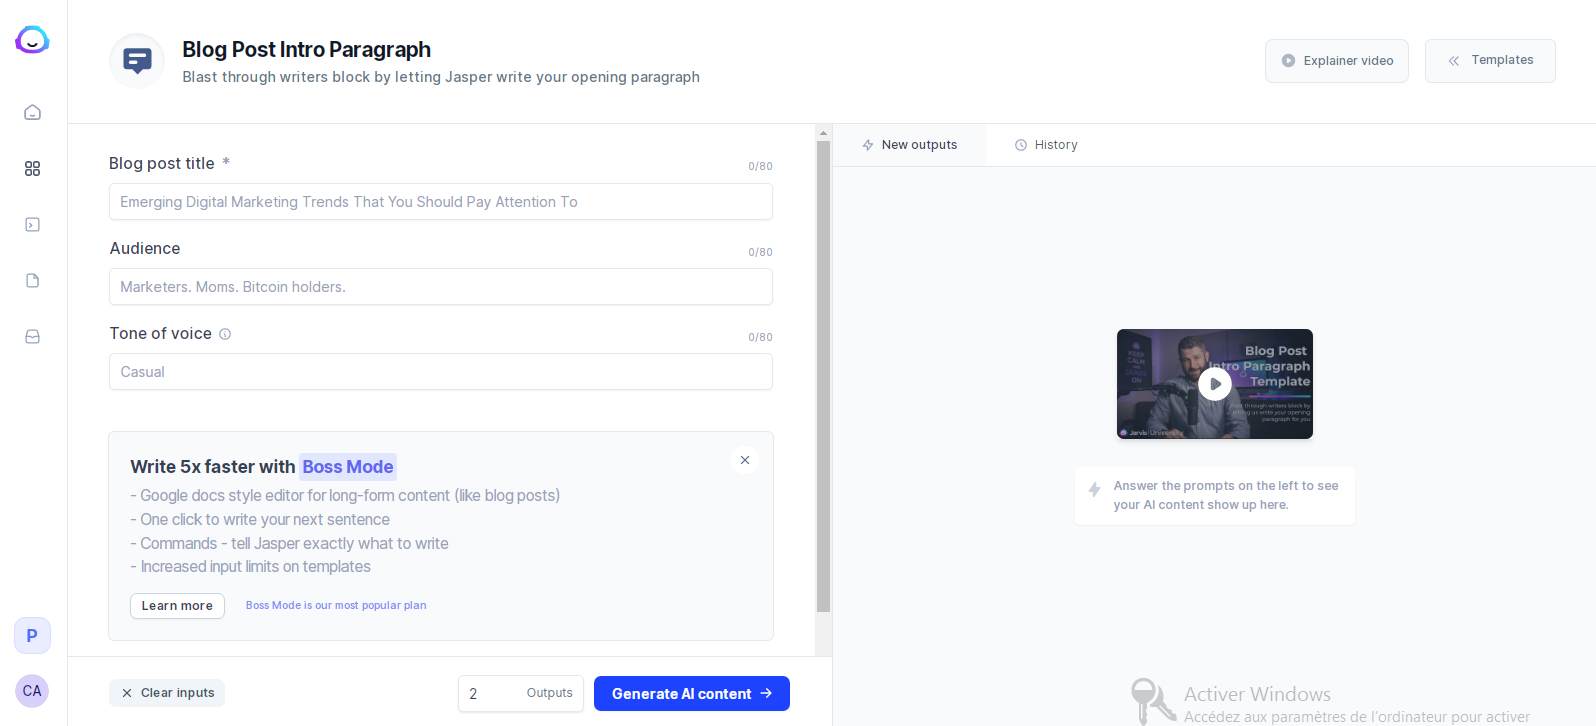Dismiss the Boss Mode promo card
The width and height of the screenshot is (1596, 726).
[x=745, y=460]
